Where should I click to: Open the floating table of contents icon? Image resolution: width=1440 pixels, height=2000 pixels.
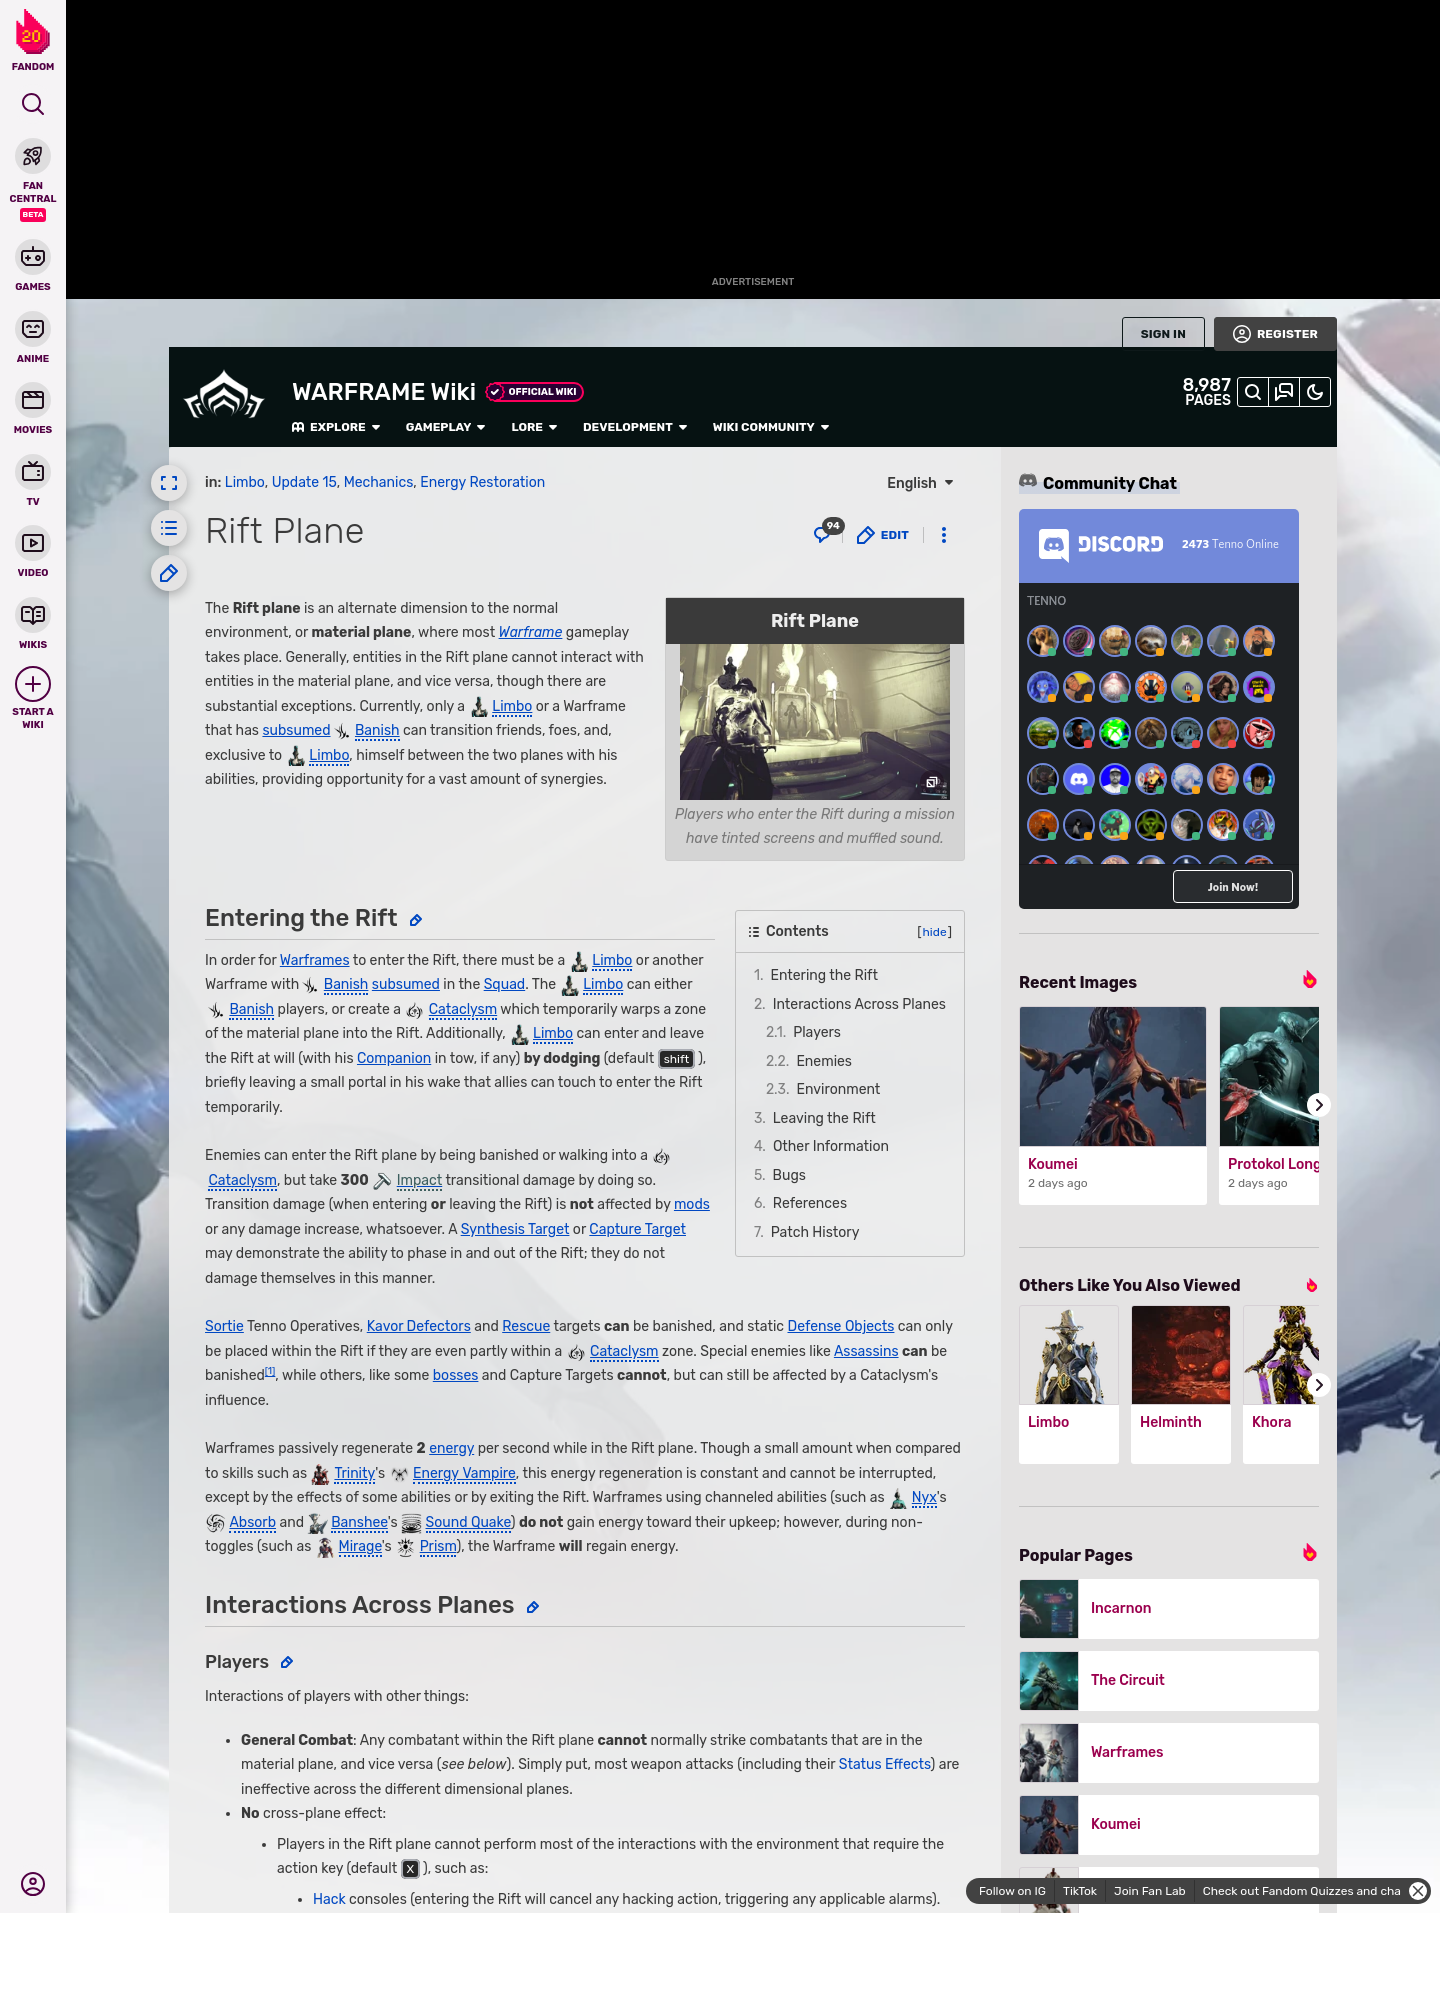[169, 528]
